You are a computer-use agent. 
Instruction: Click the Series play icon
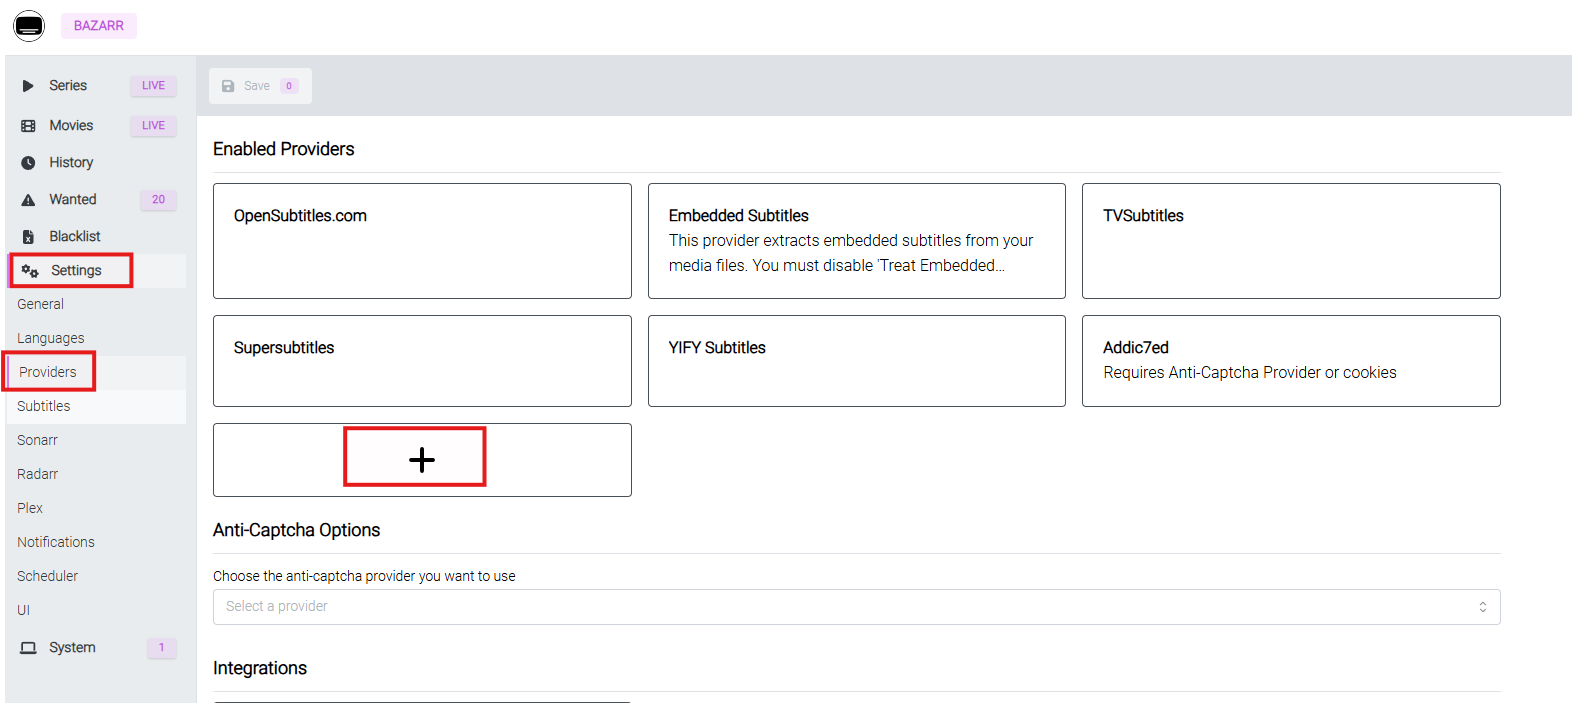(x=28, y=86)
